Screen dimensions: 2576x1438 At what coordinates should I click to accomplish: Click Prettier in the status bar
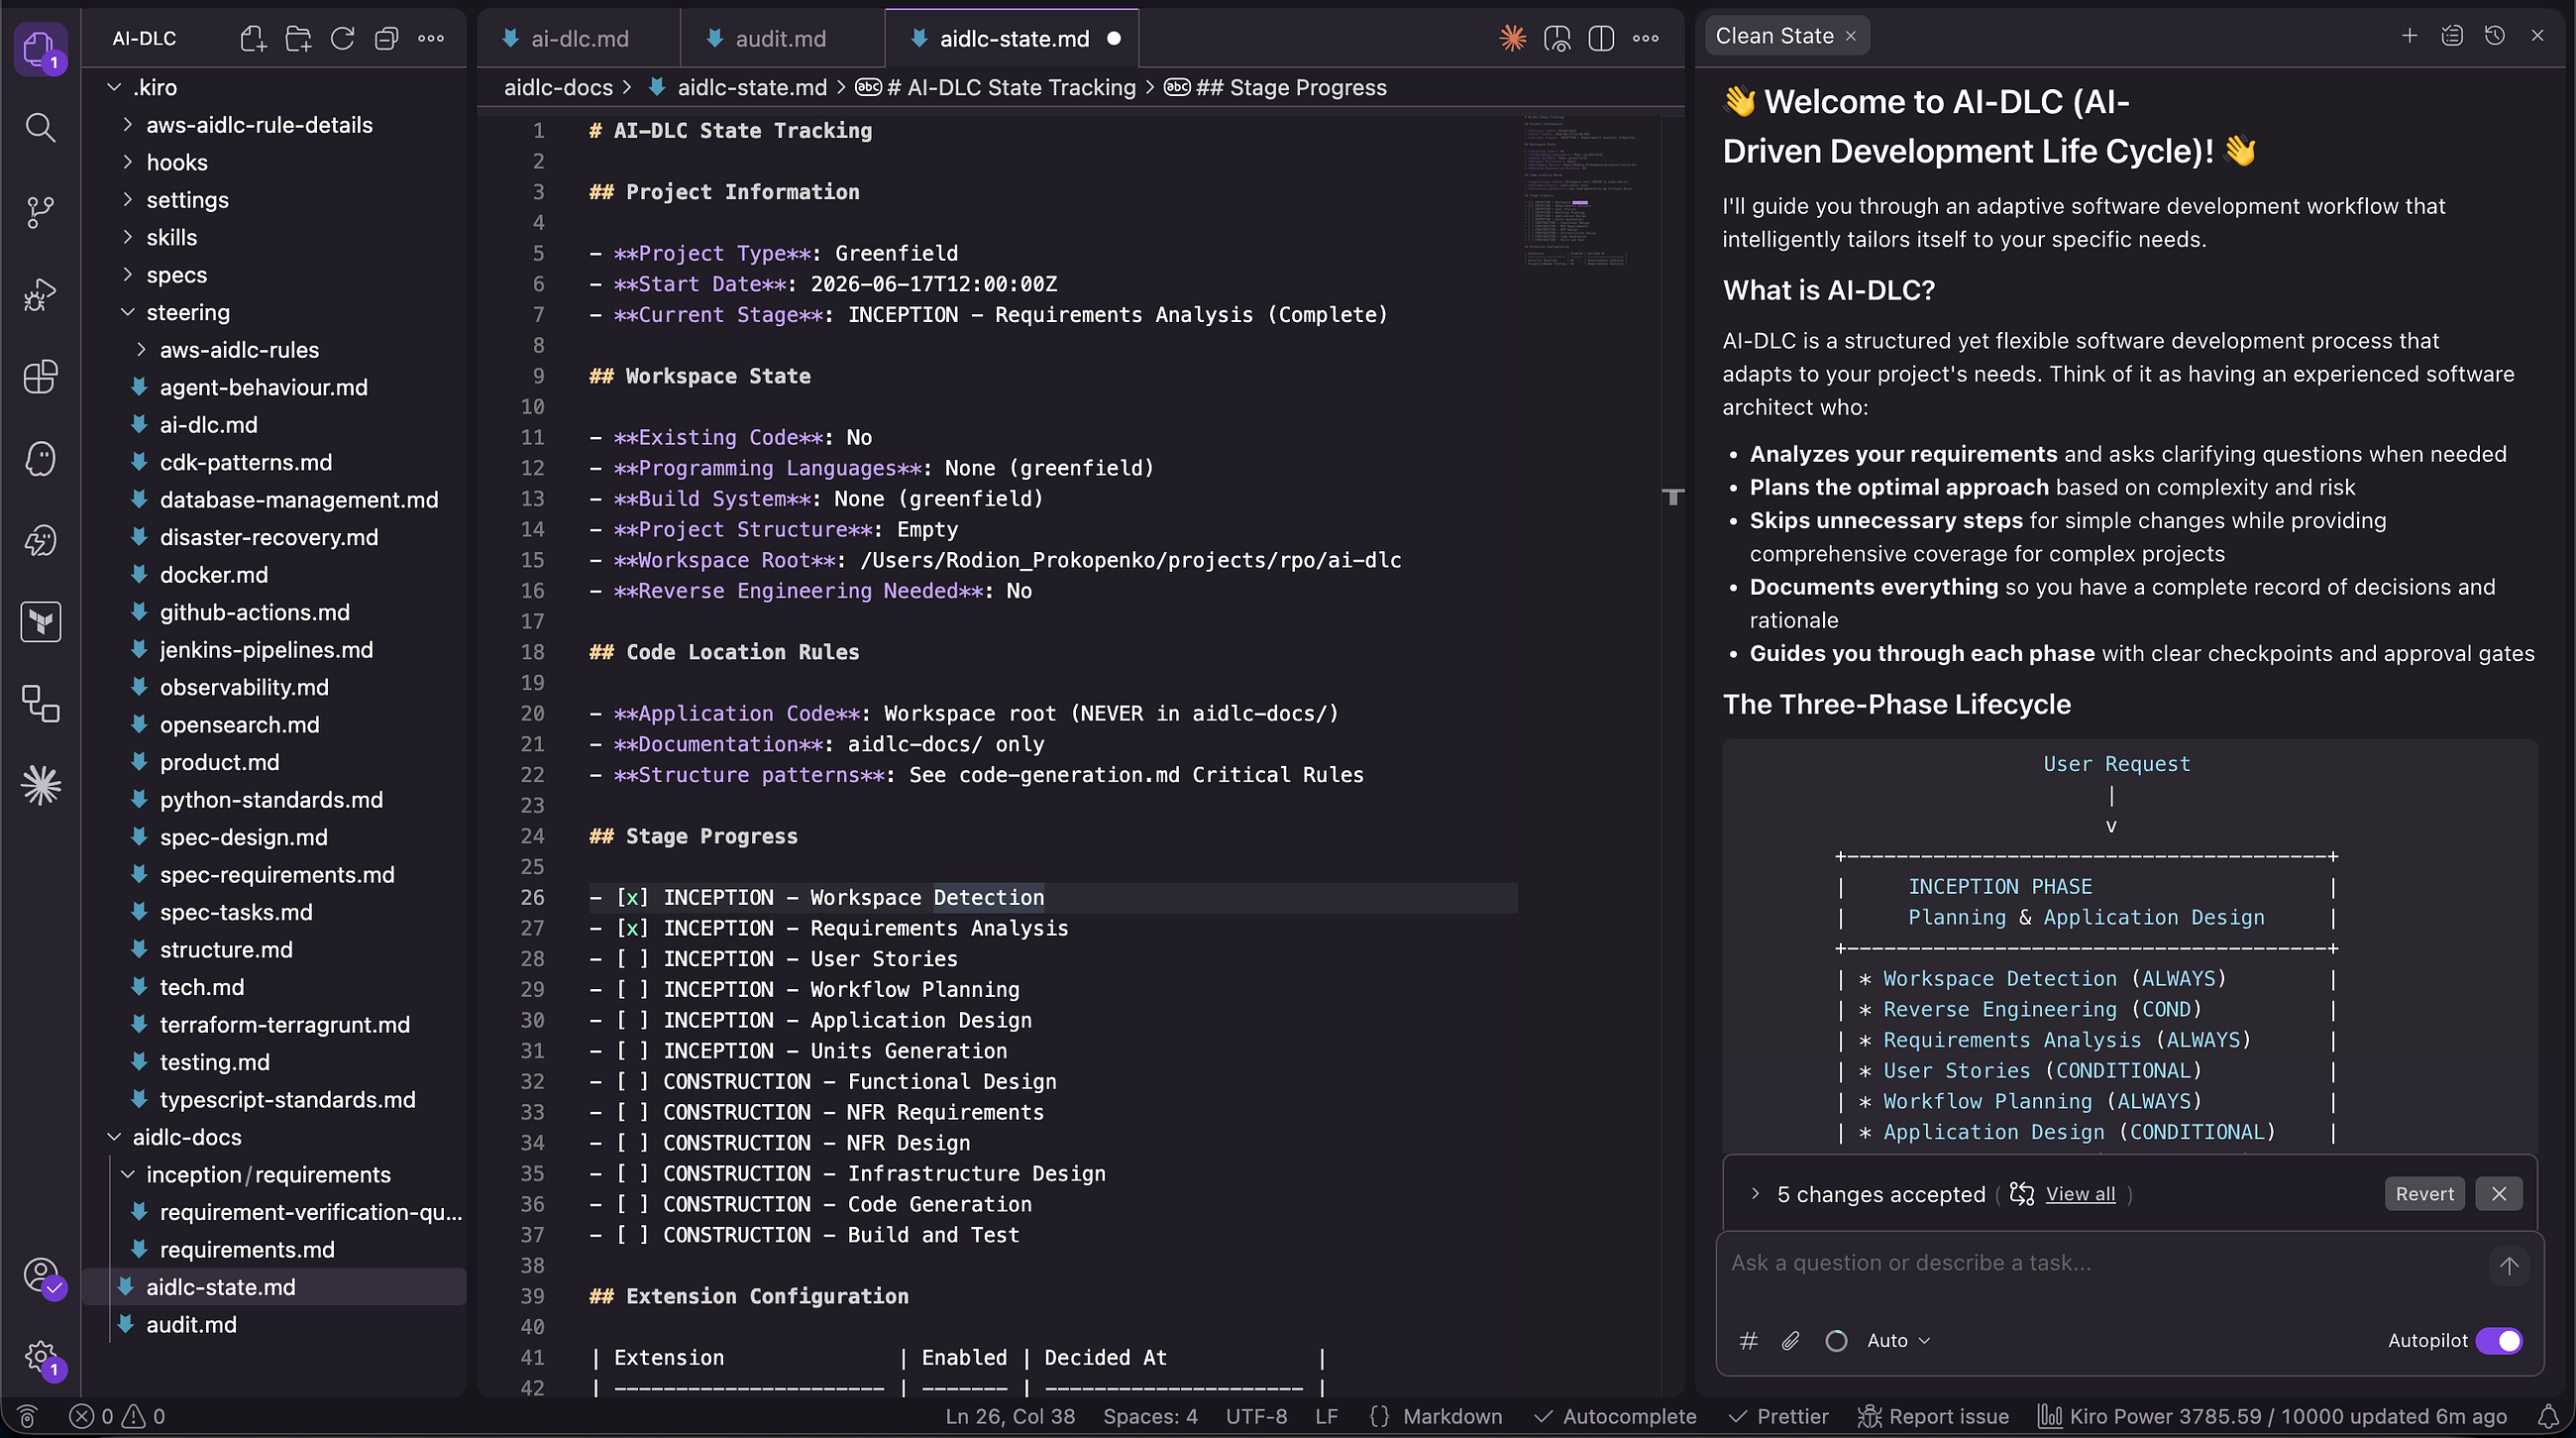click(1779, 1416)
